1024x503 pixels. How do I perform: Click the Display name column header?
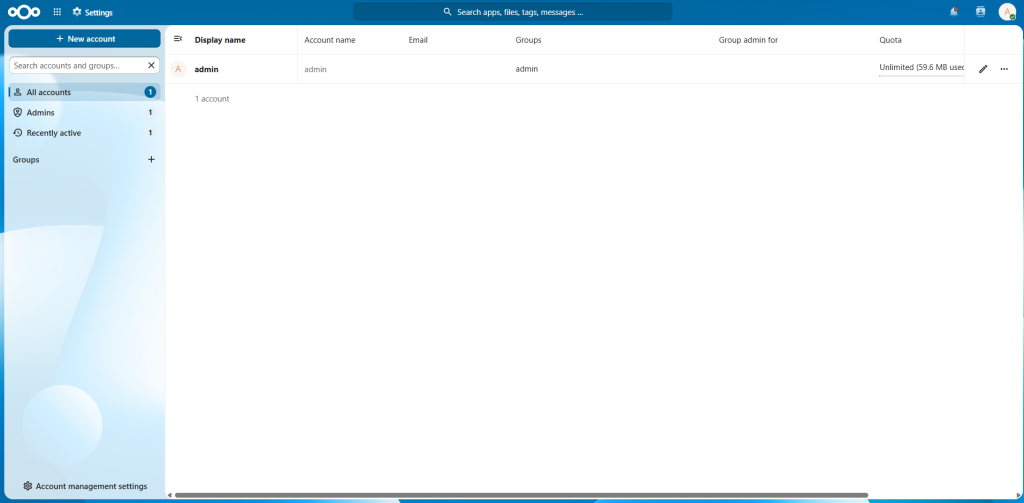tap(220, 40)
